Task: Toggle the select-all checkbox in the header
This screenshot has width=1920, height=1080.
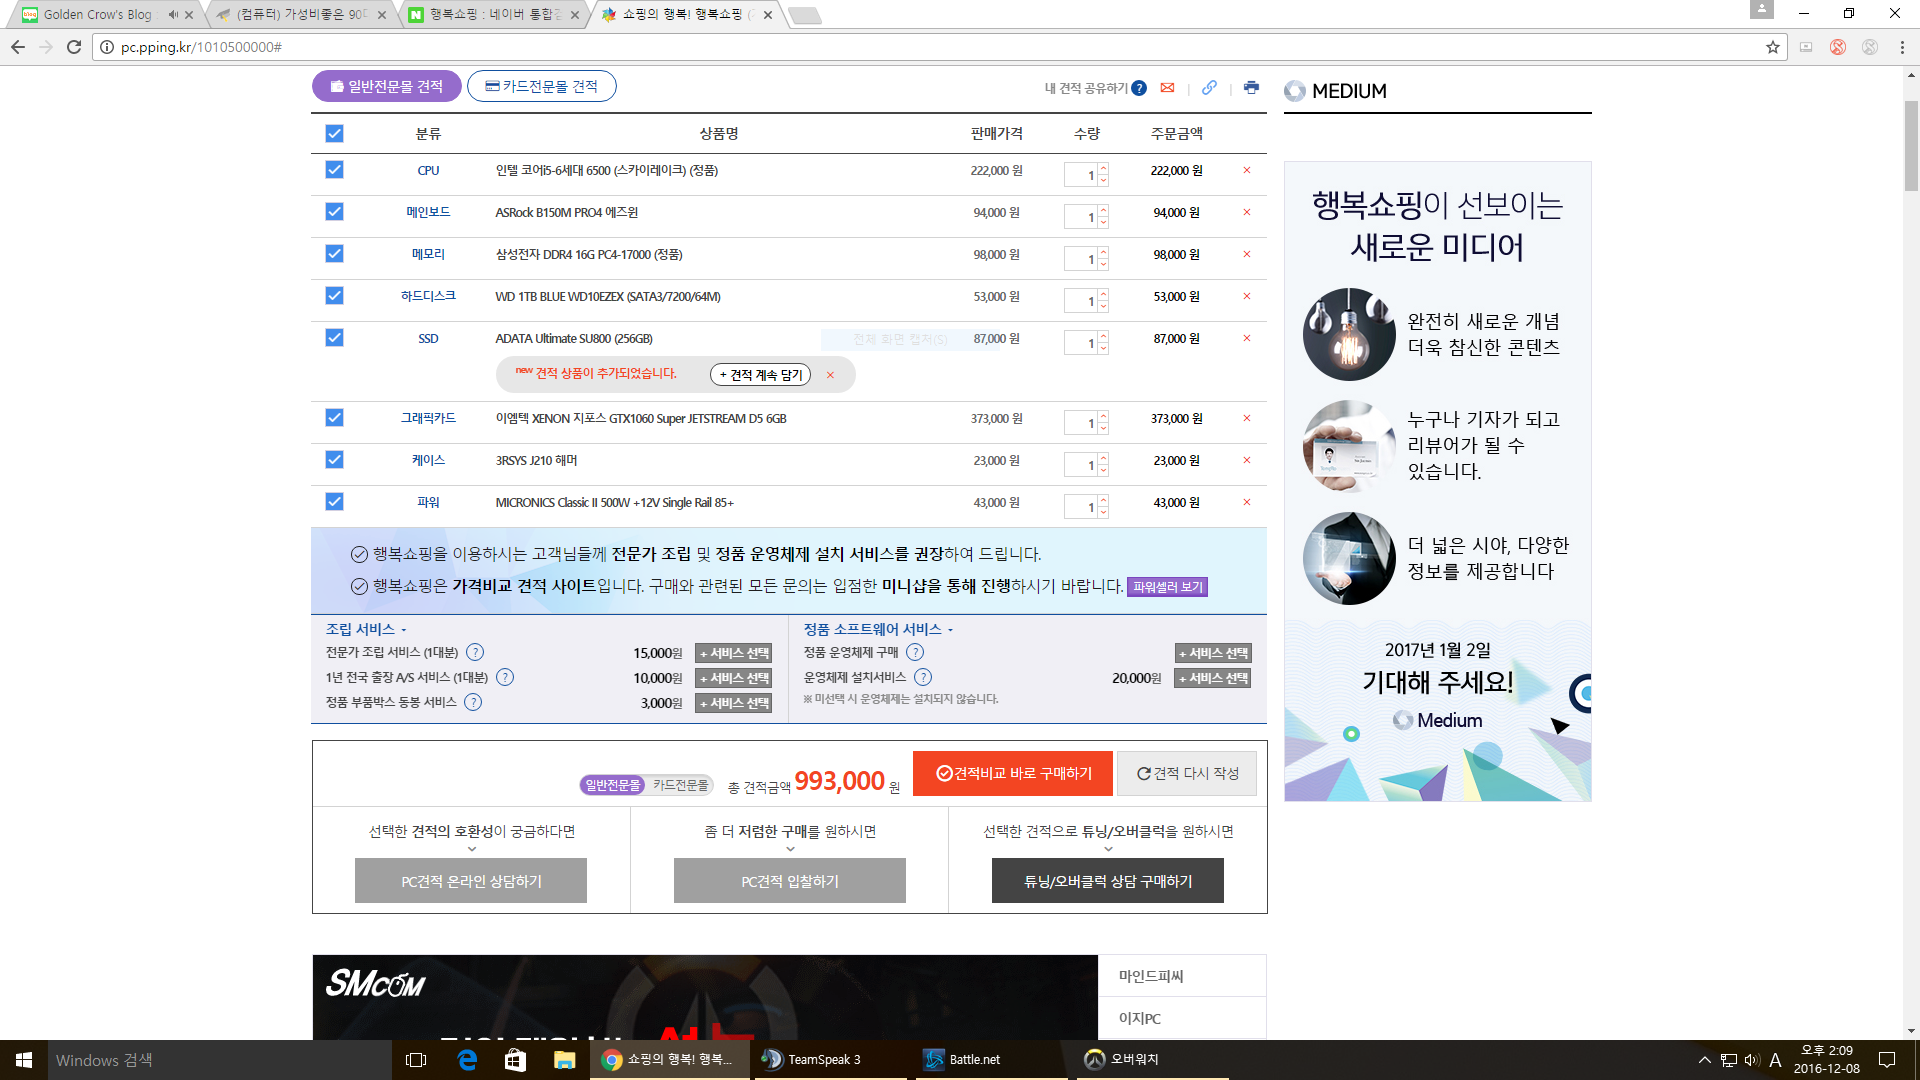Action: point(334,133)
